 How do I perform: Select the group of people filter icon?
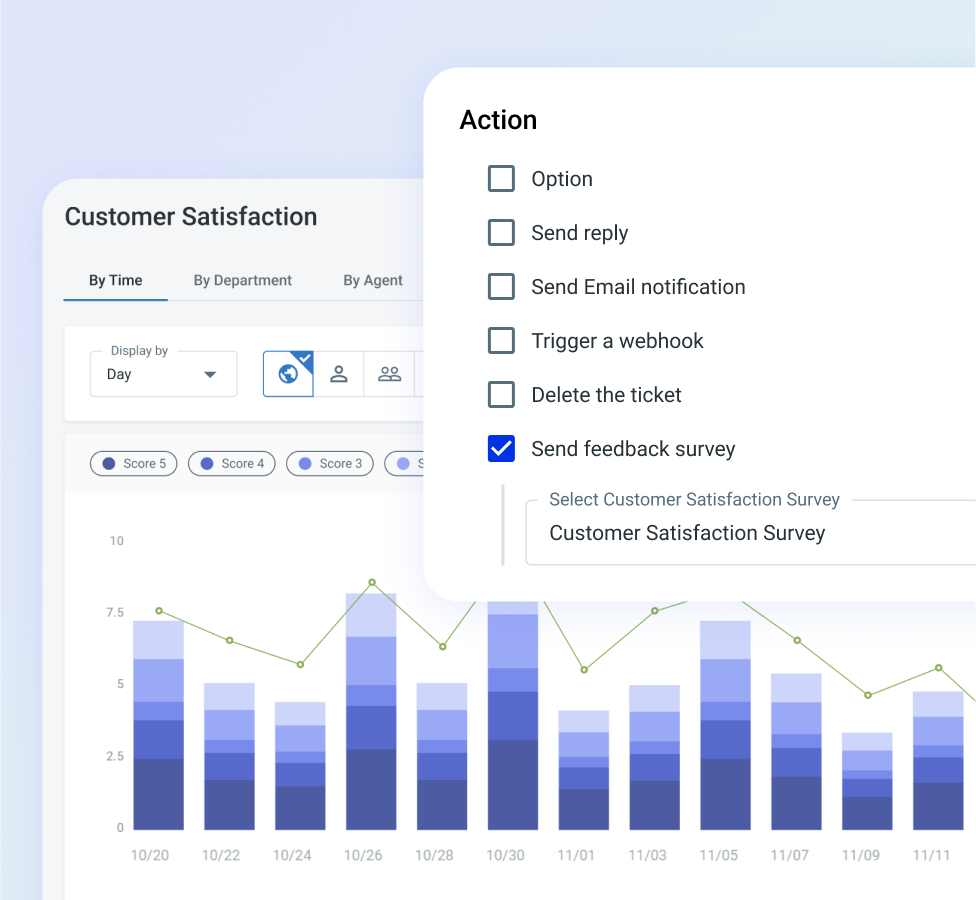390,374
